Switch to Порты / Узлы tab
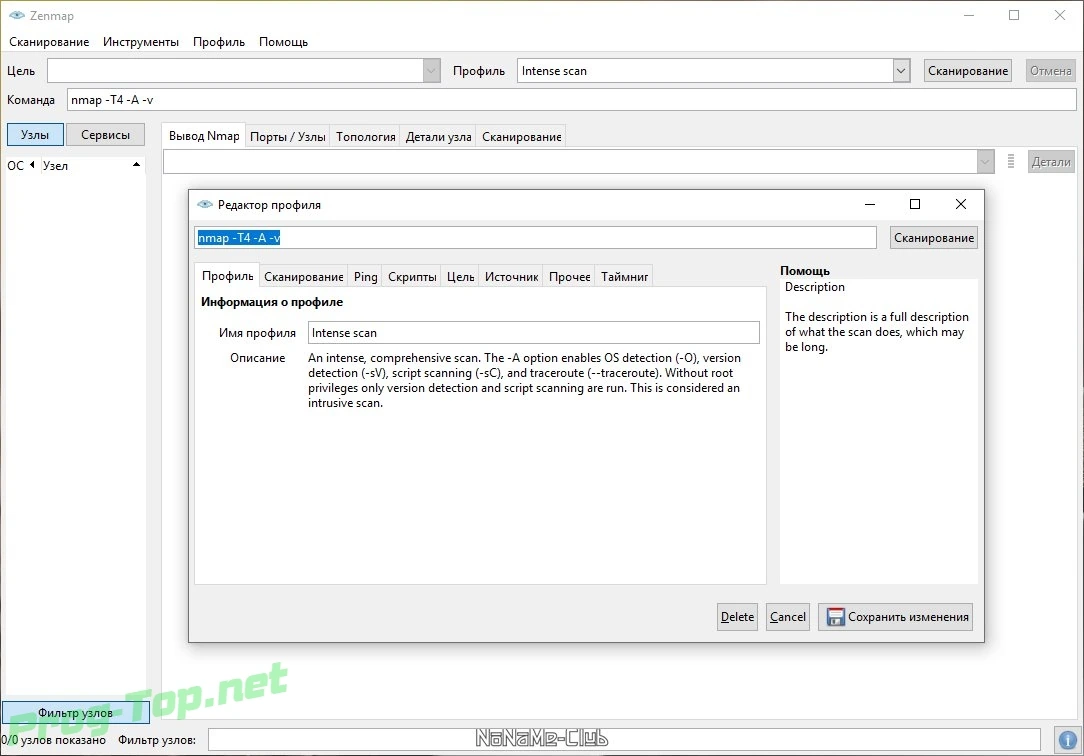Image resolution: width=1084 pixels, height=756 pixels. [288, 137]
